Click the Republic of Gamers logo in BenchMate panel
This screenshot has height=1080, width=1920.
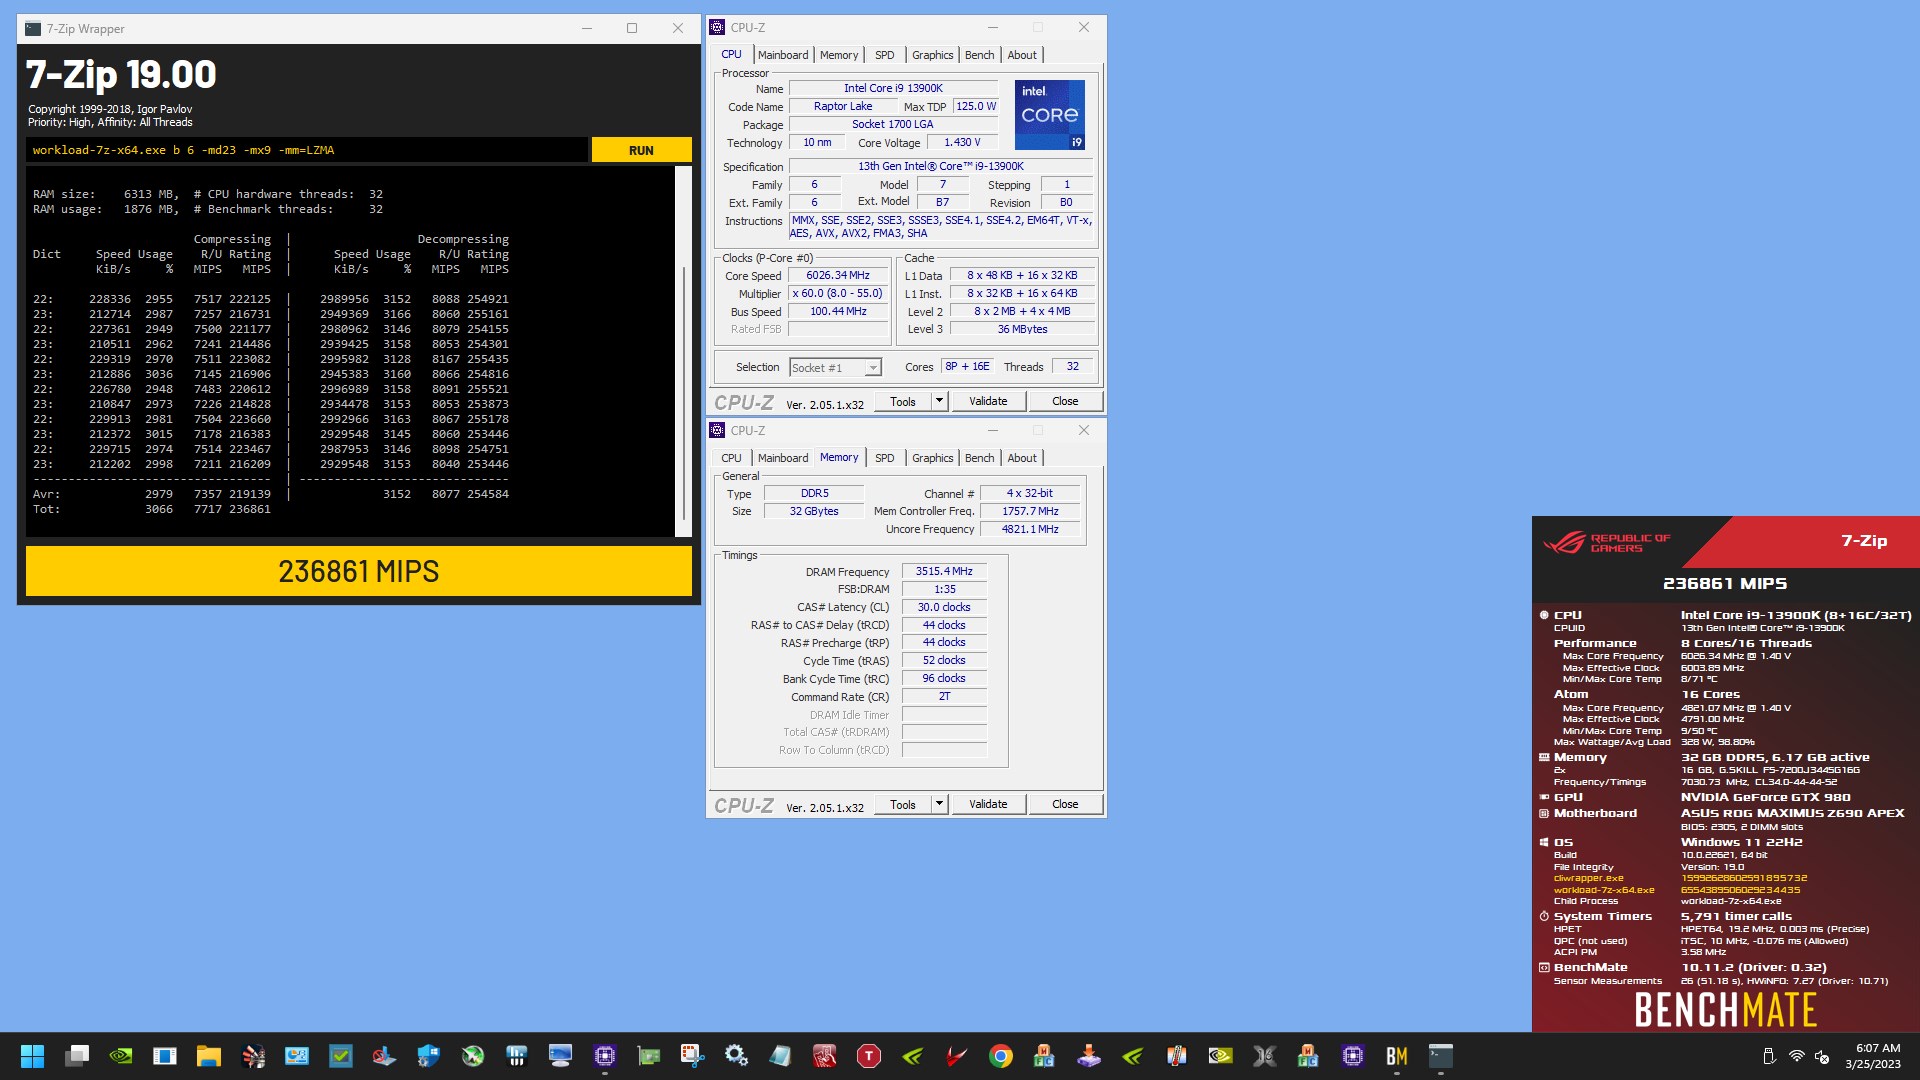pos(1607,543)
